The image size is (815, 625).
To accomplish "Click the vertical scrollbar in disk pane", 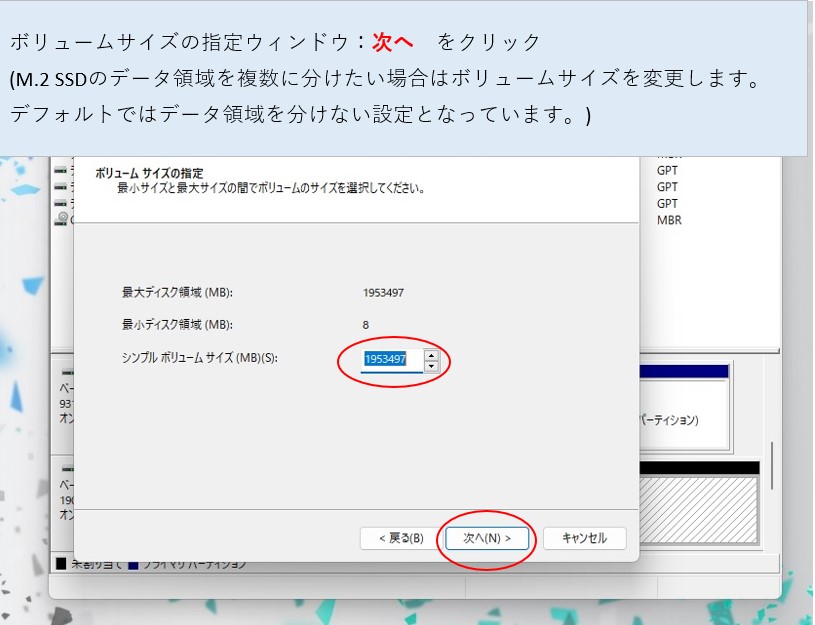I will click(x=772, y=466).
